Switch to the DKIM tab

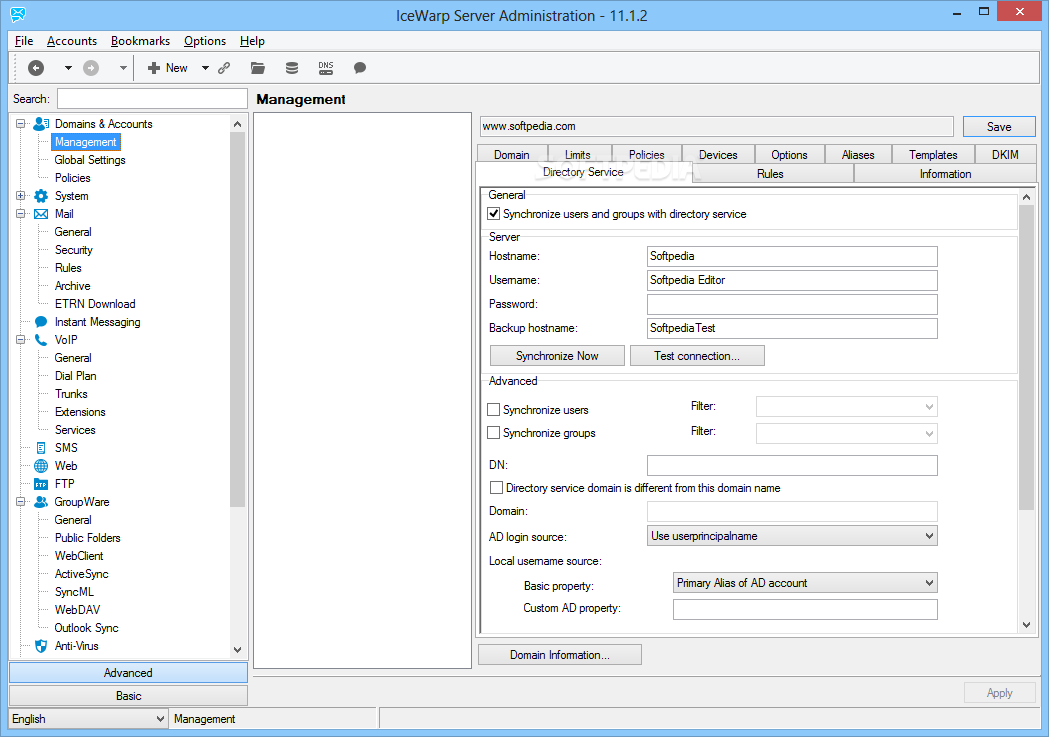click(x=1005, y=154)
